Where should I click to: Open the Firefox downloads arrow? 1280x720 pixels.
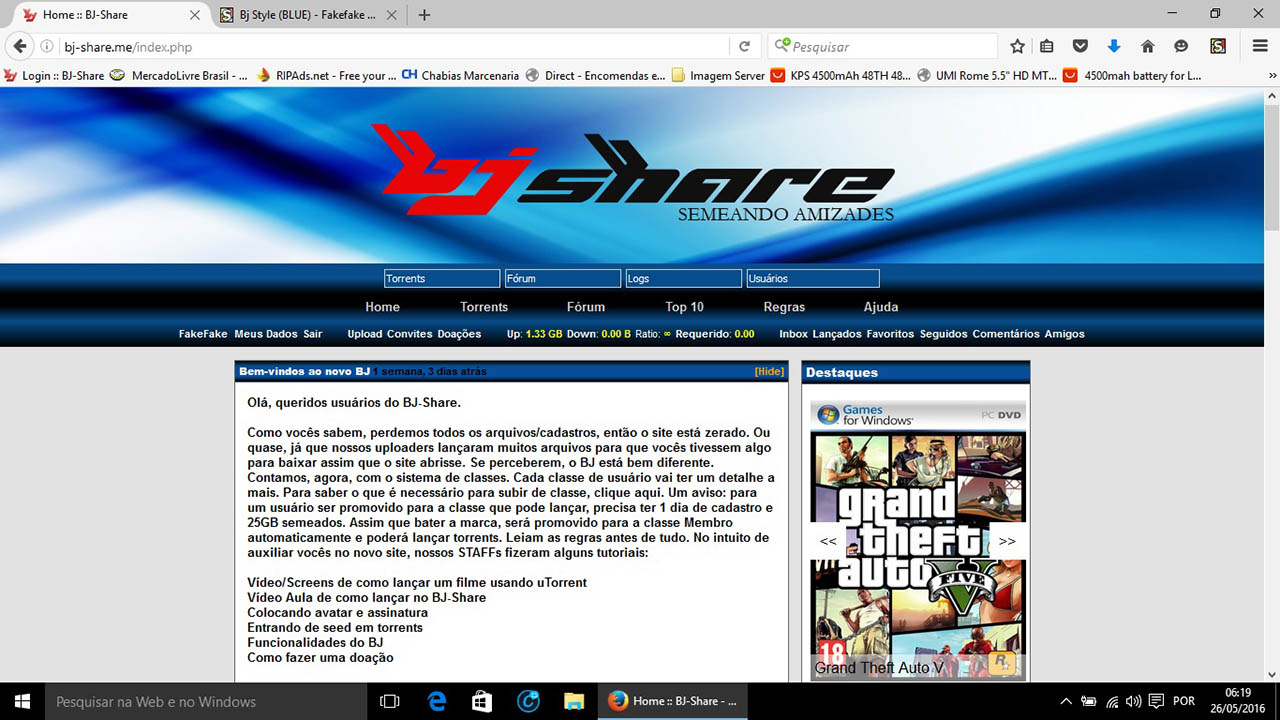point(1114,47)
